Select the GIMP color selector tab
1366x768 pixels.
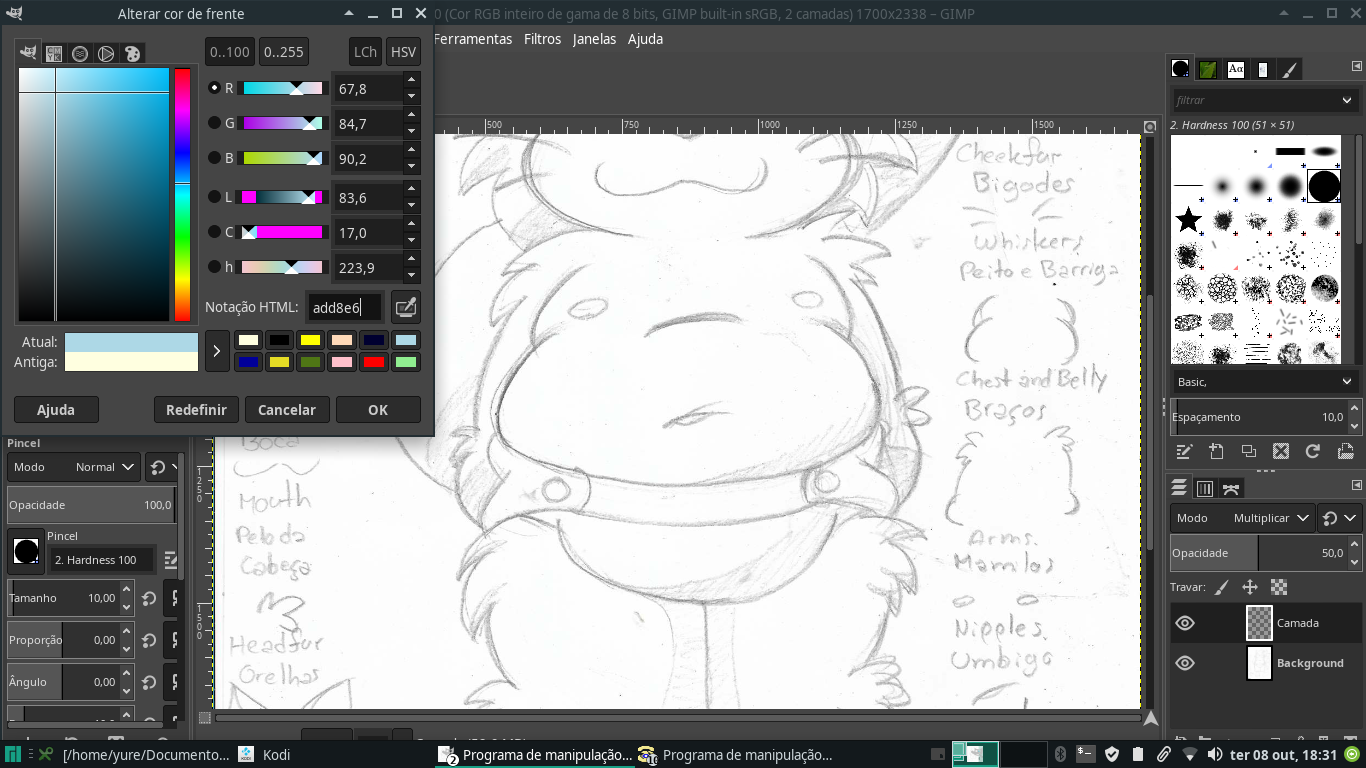pyautogui.click(x=28, y=53)
